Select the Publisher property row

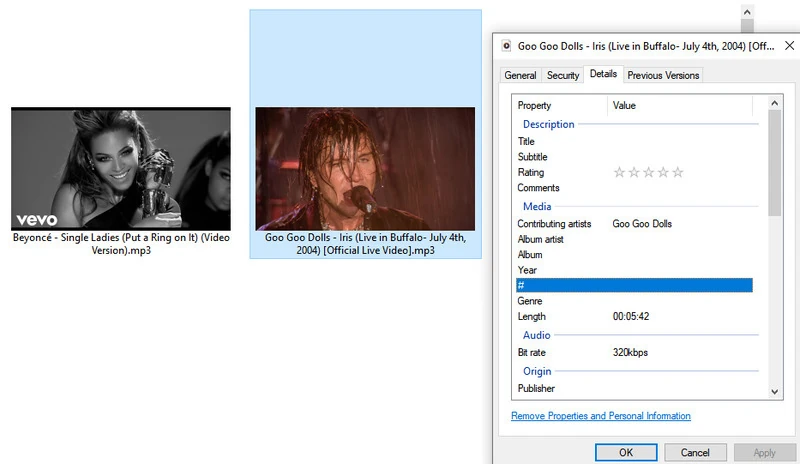click(634, 388)
